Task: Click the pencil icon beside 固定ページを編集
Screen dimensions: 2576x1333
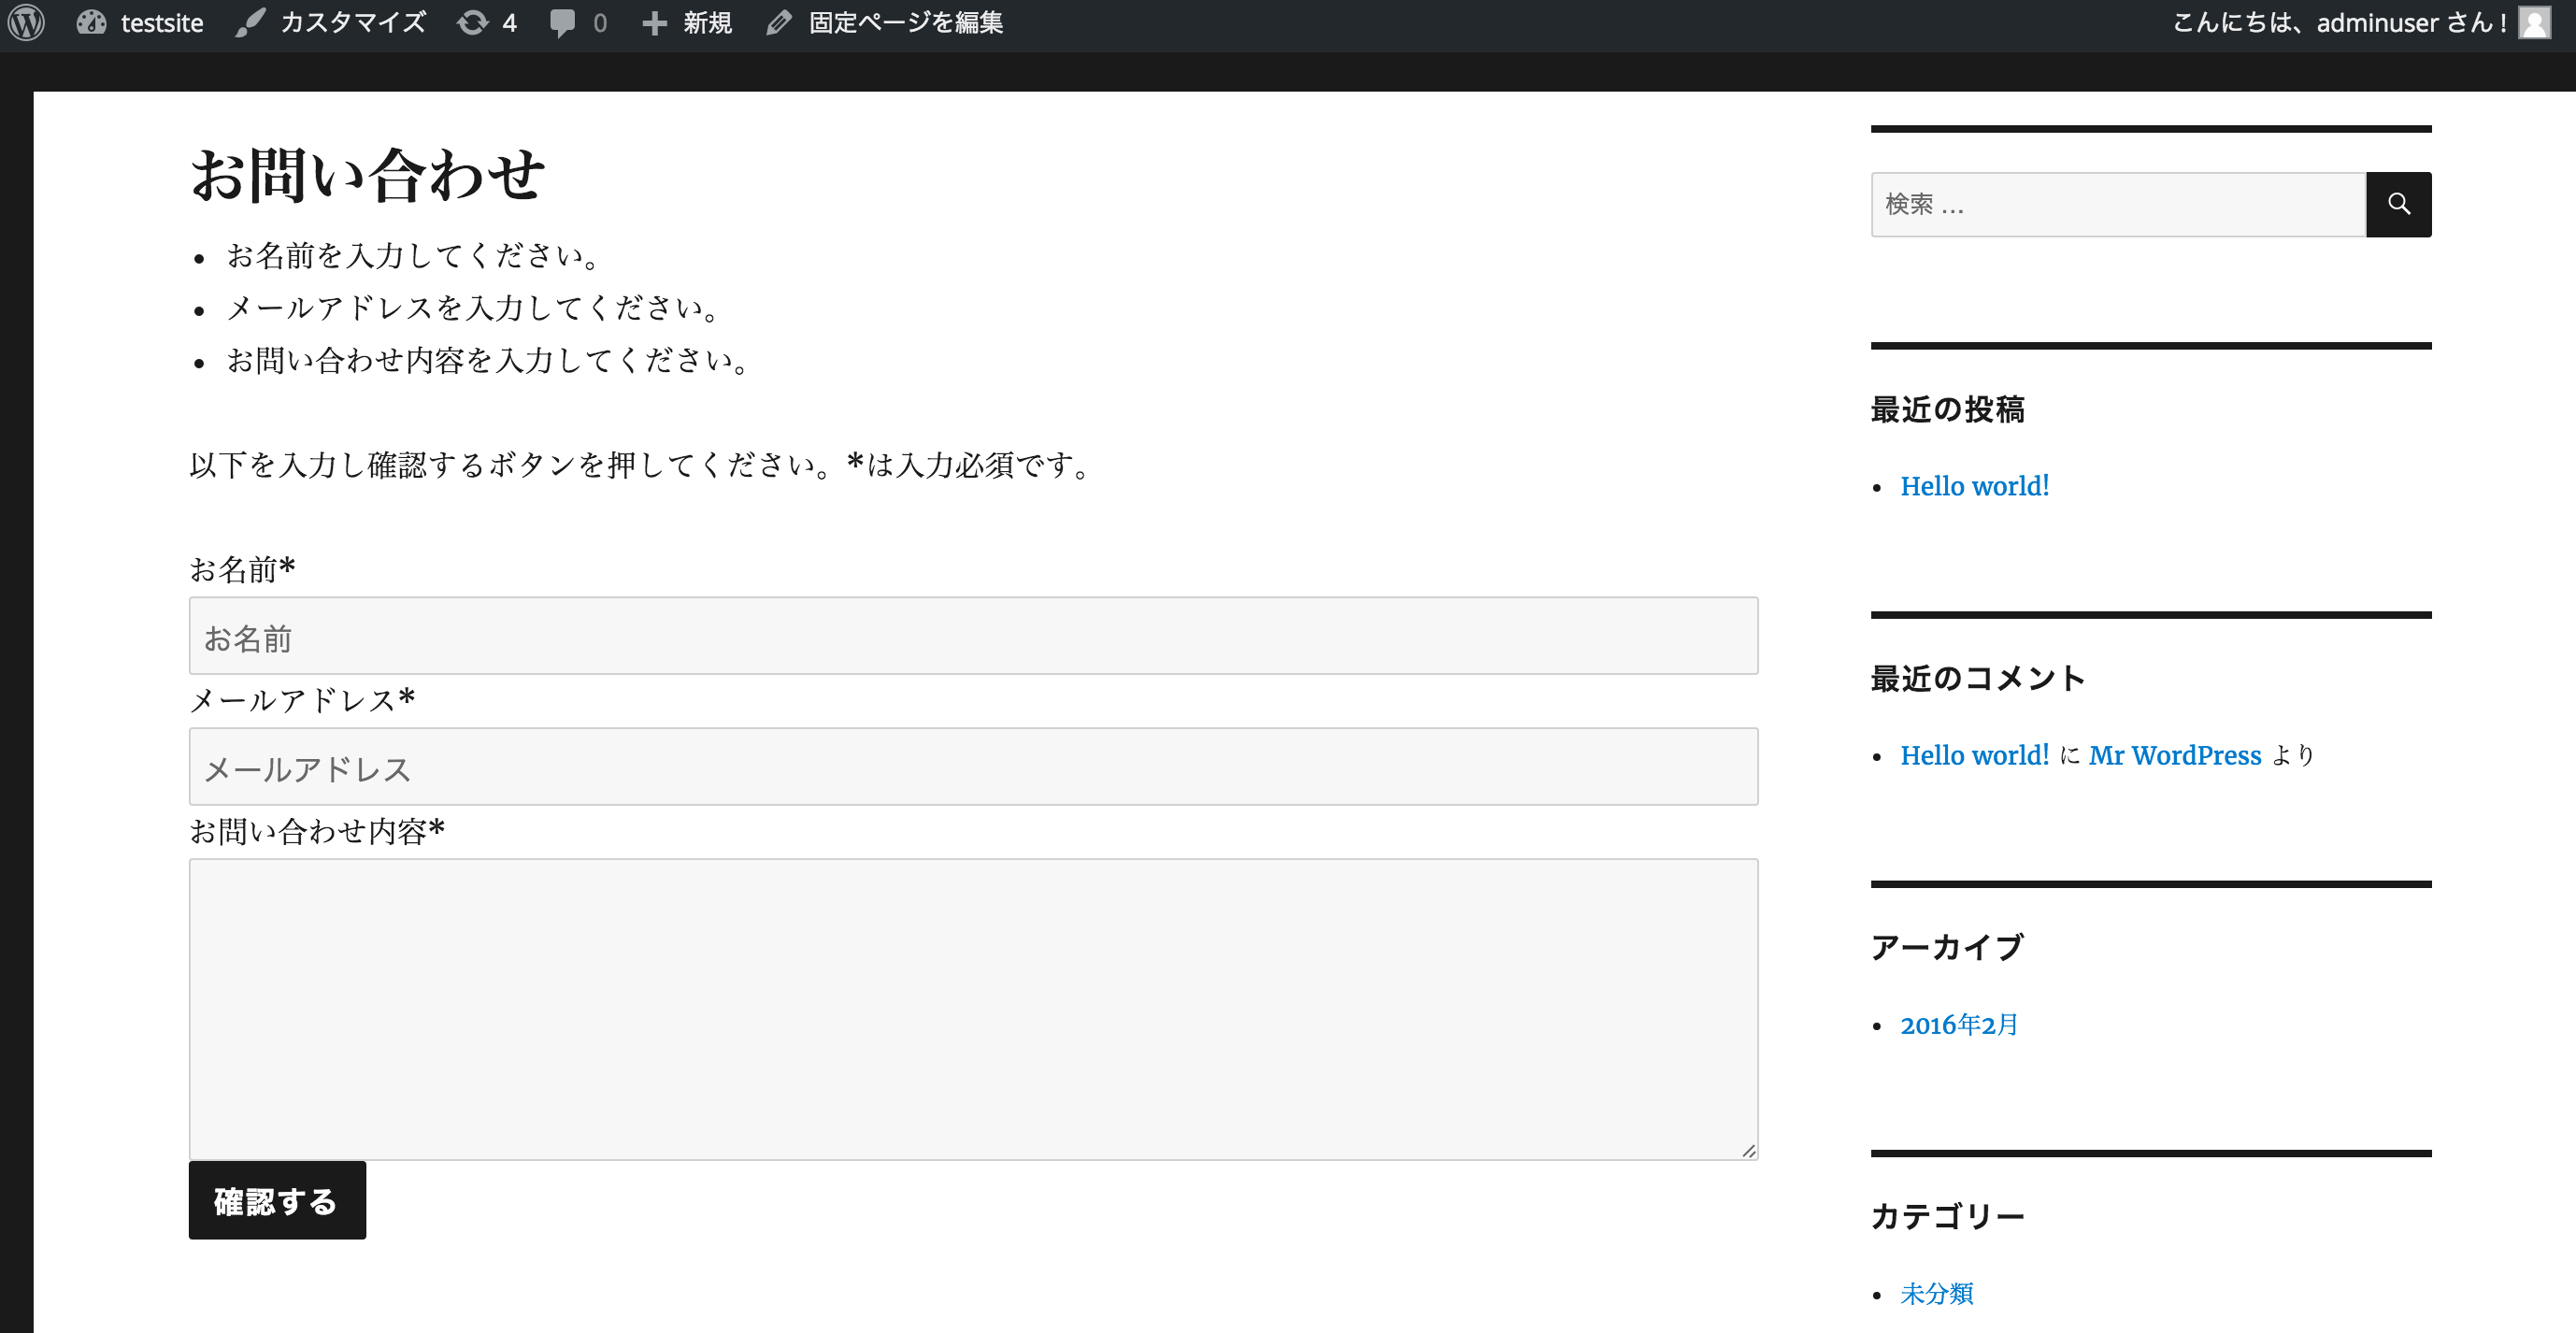Action: click(779, 22)
